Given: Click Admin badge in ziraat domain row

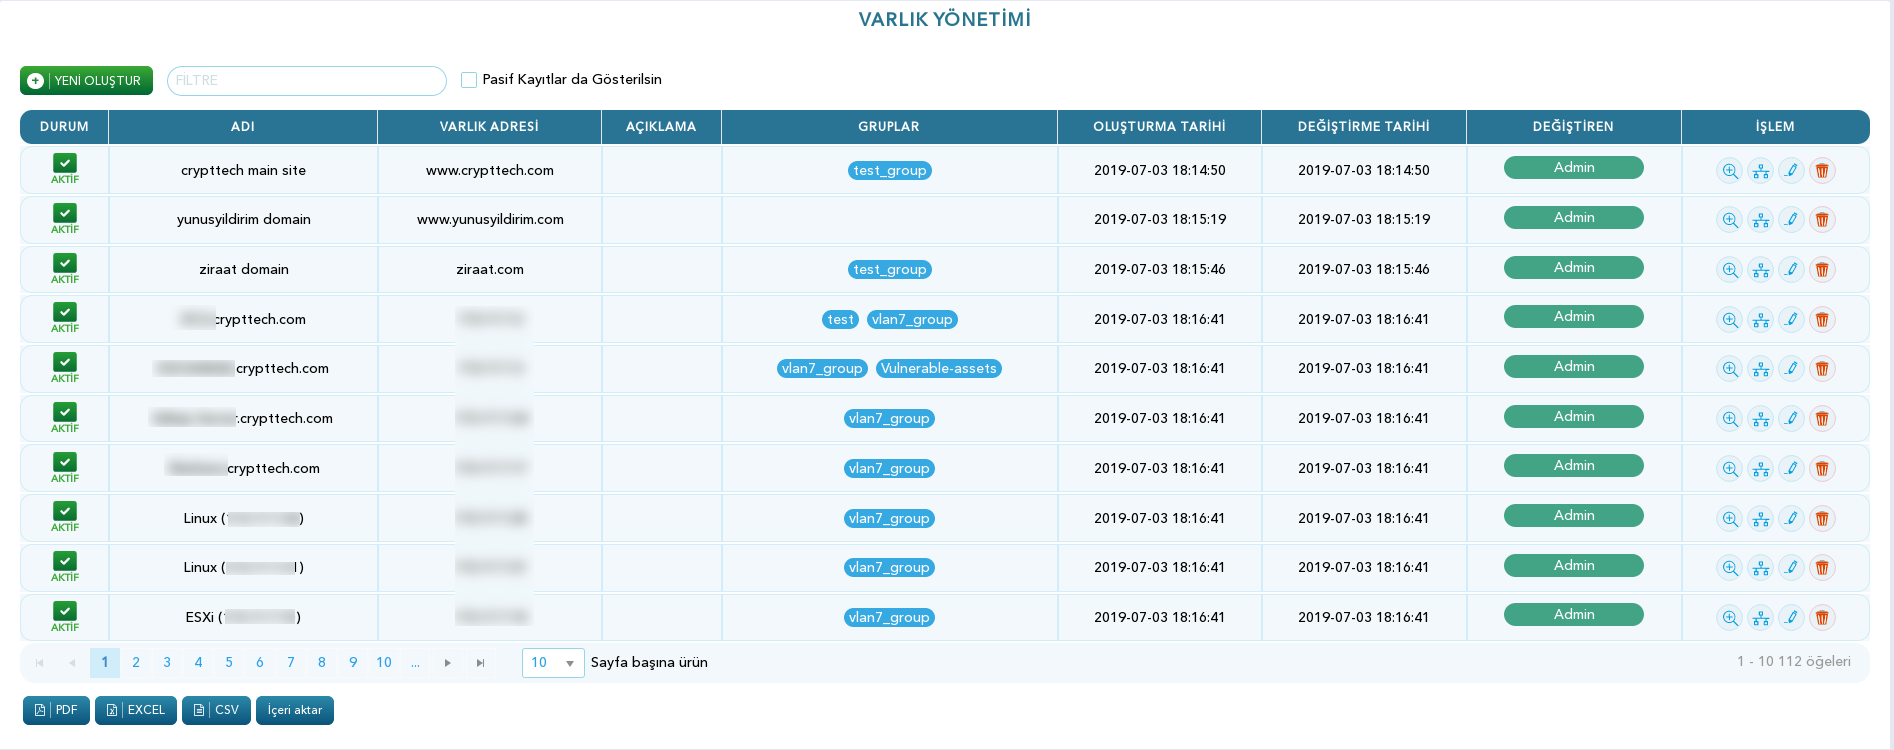Looking at the screenshot, I should click(1574, 268).
